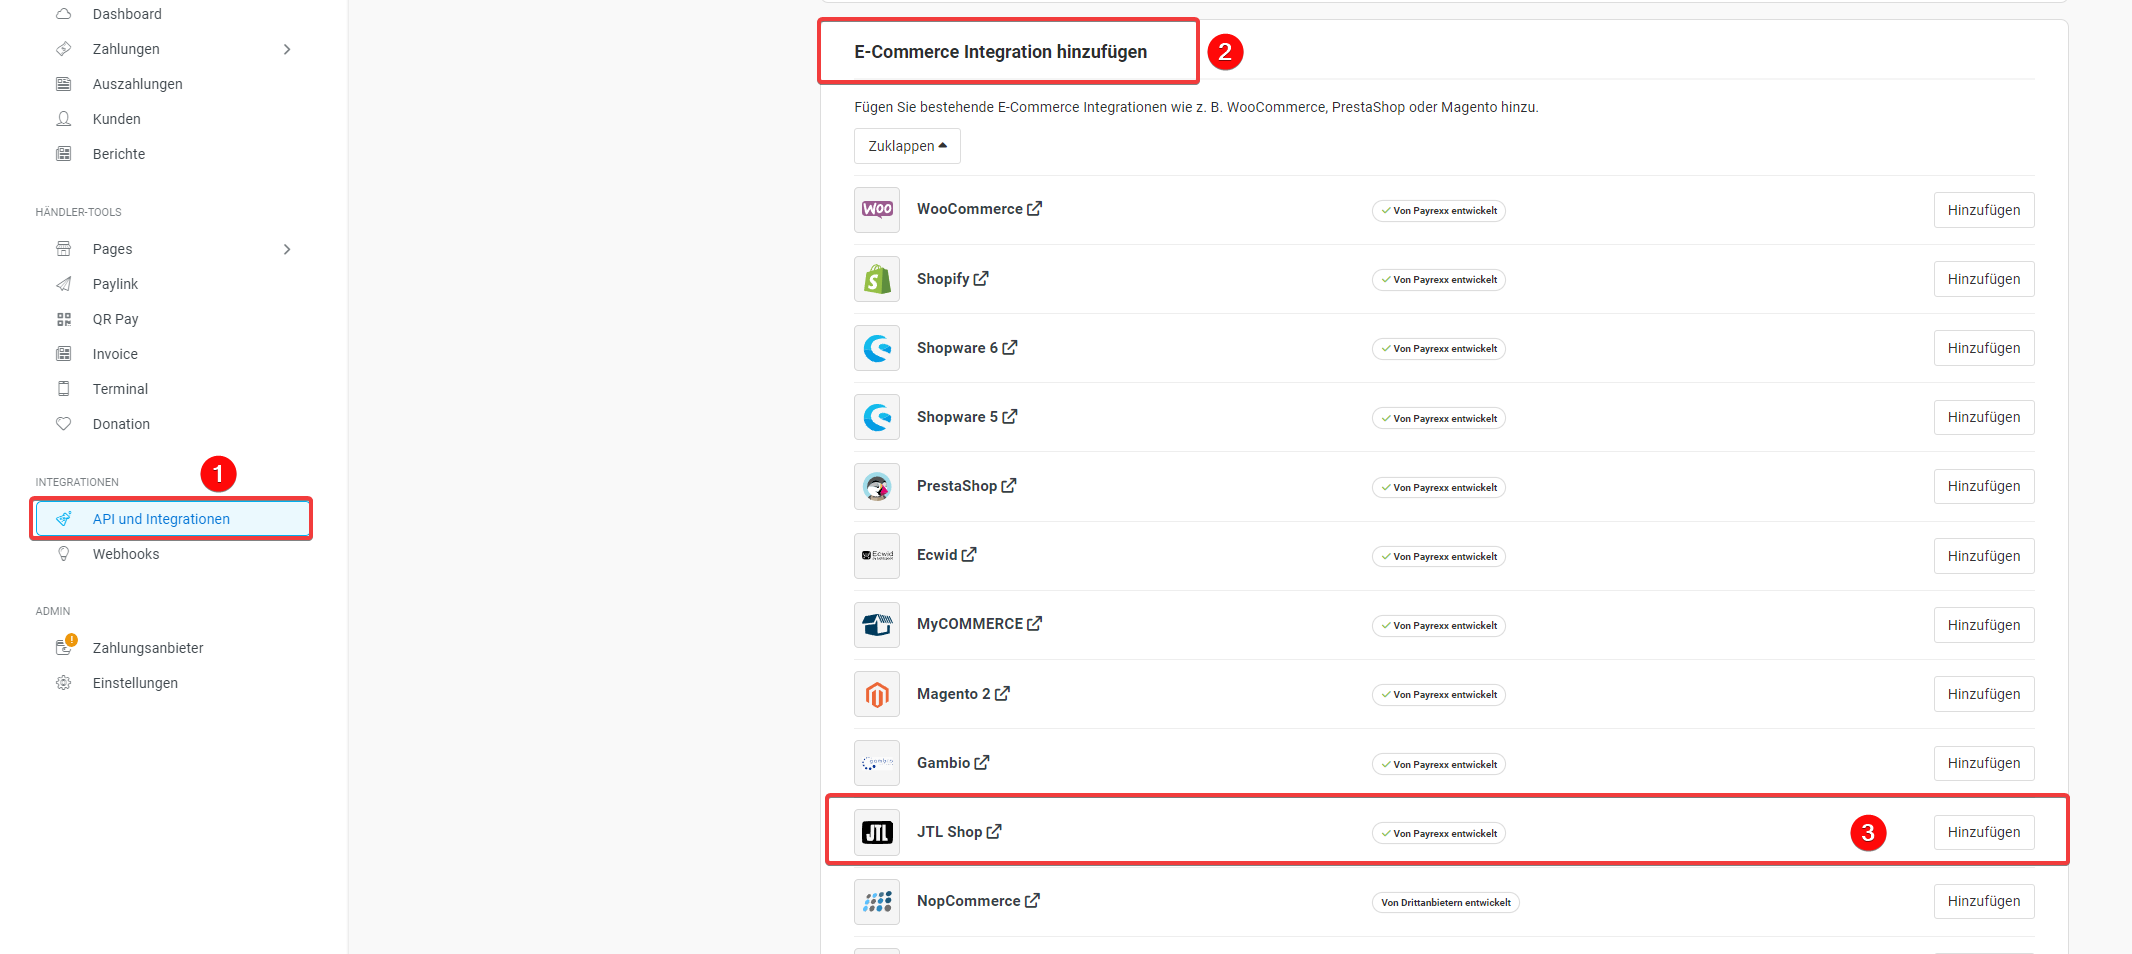Click Hinzufügen for Shopware 5
Viewport: 2132px width, 954px height.
pos(1984,417)
